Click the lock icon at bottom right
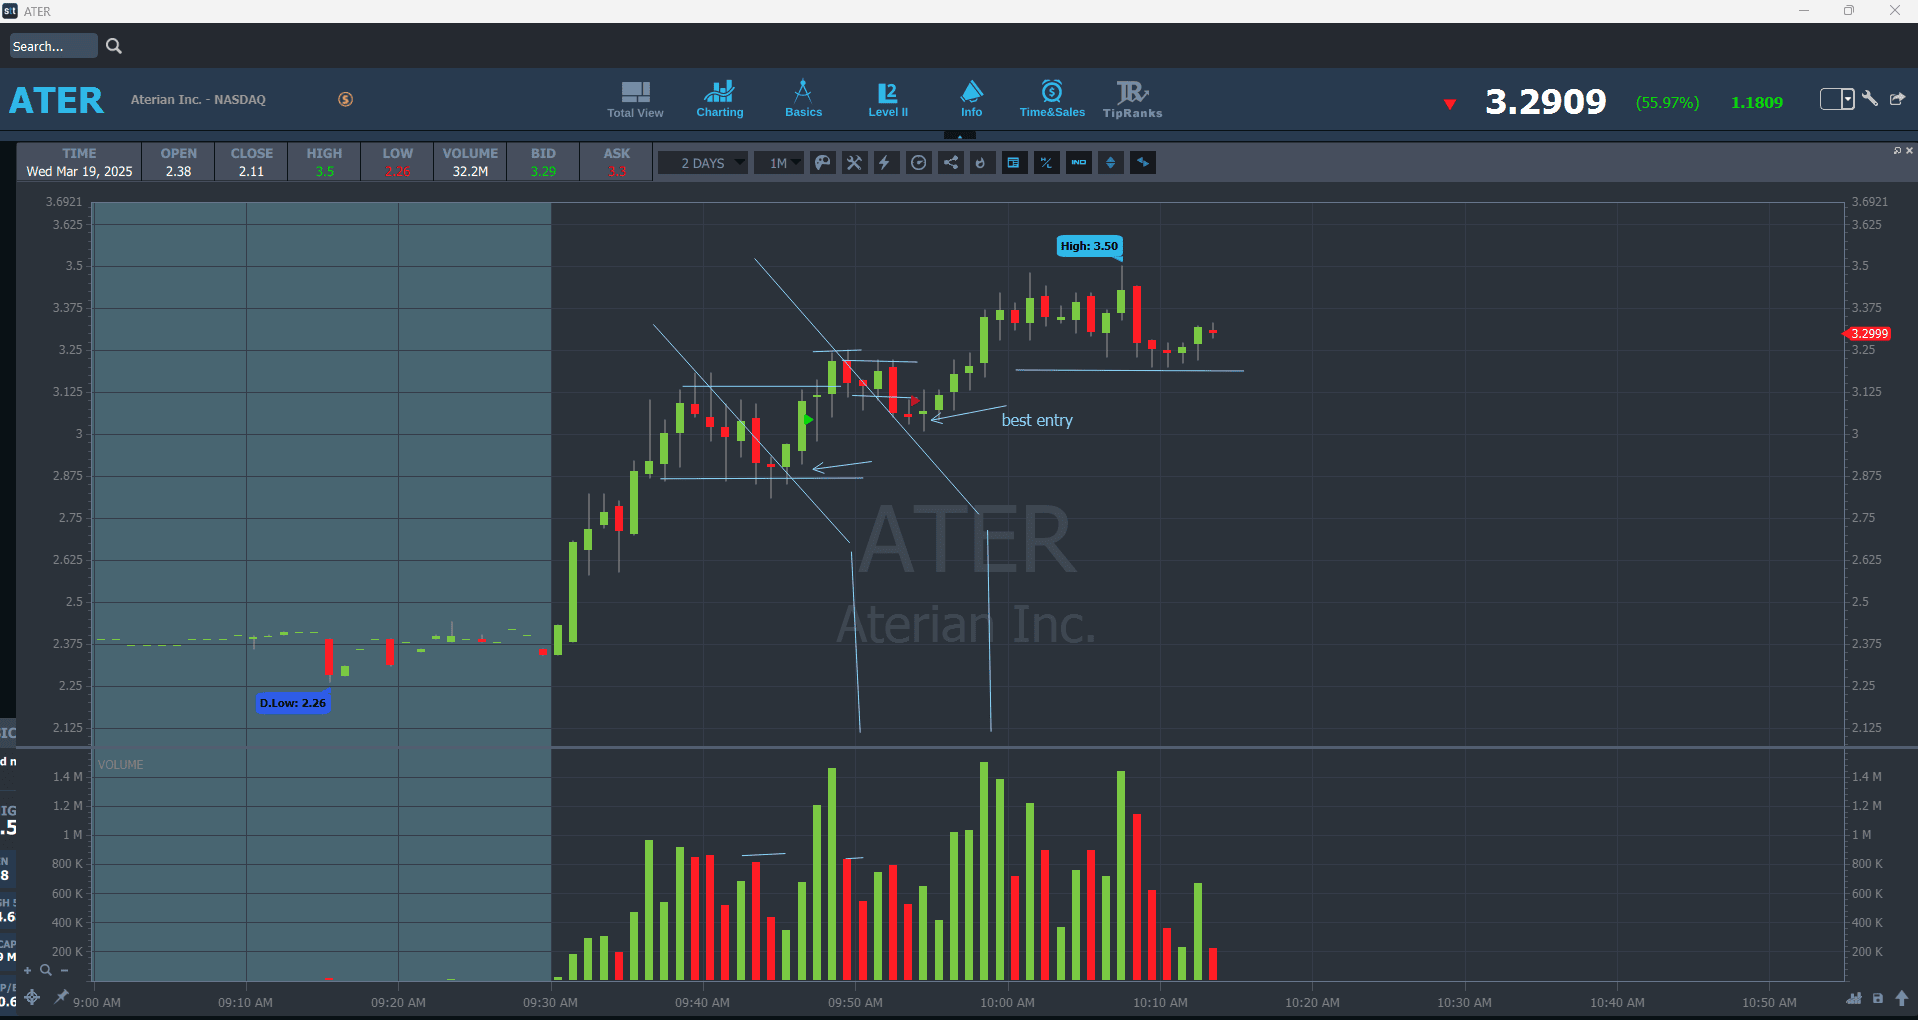1918x1020 pixels. tap(1878, 998)
